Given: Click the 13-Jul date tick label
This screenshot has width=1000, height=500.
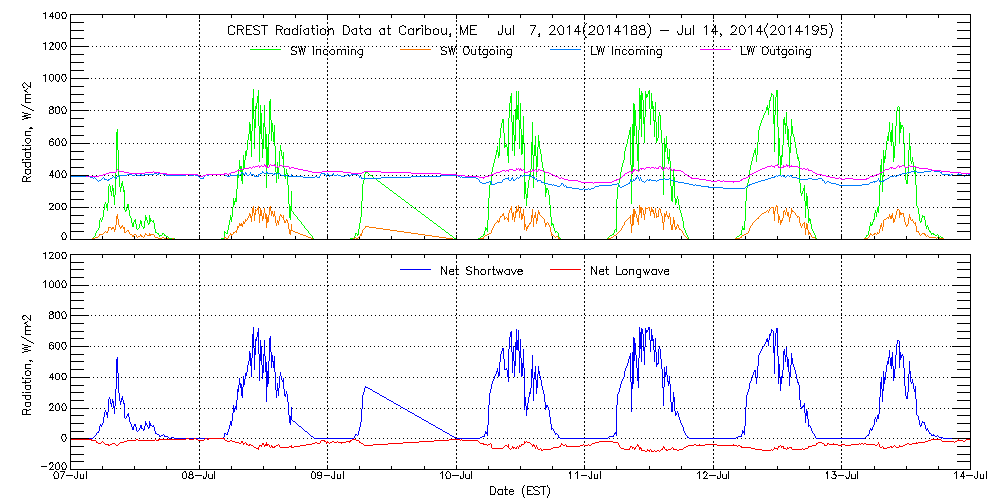Looking at the screenshot, I should point(842,477).
